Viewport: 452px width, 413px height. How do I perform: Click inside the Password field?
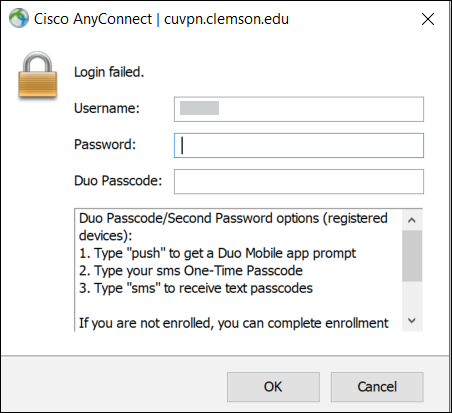click(x=299, y=145)
